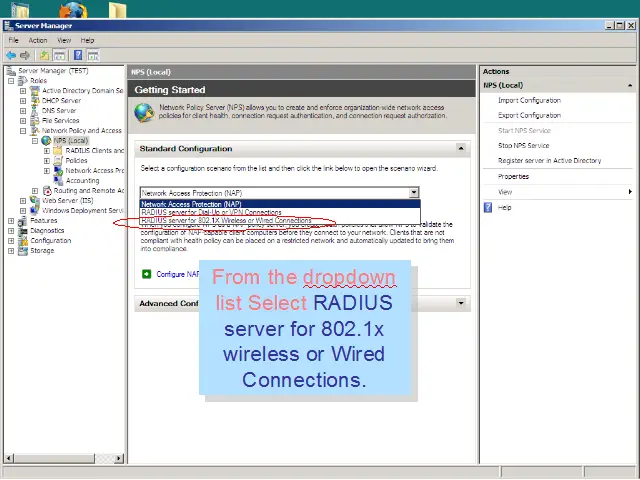Click the Configure NAP link
The height and width of the screenshot is (480, 640).
point(177,274)
